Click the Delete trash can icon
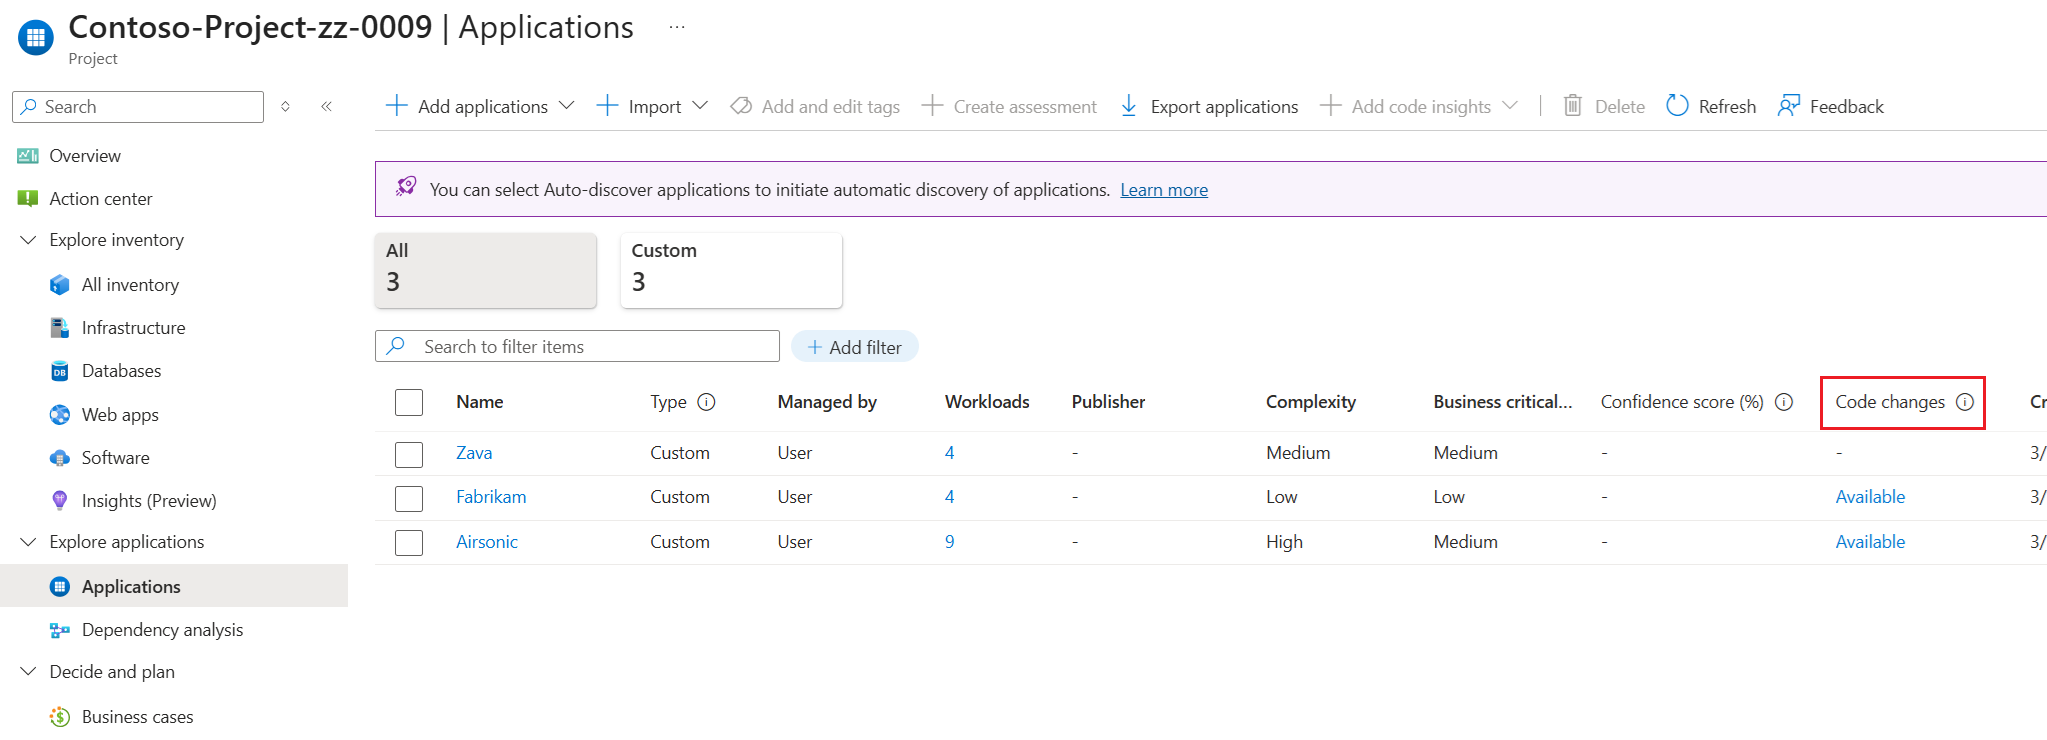Screen dimensions: 2047x740 tap(1573, 106)
